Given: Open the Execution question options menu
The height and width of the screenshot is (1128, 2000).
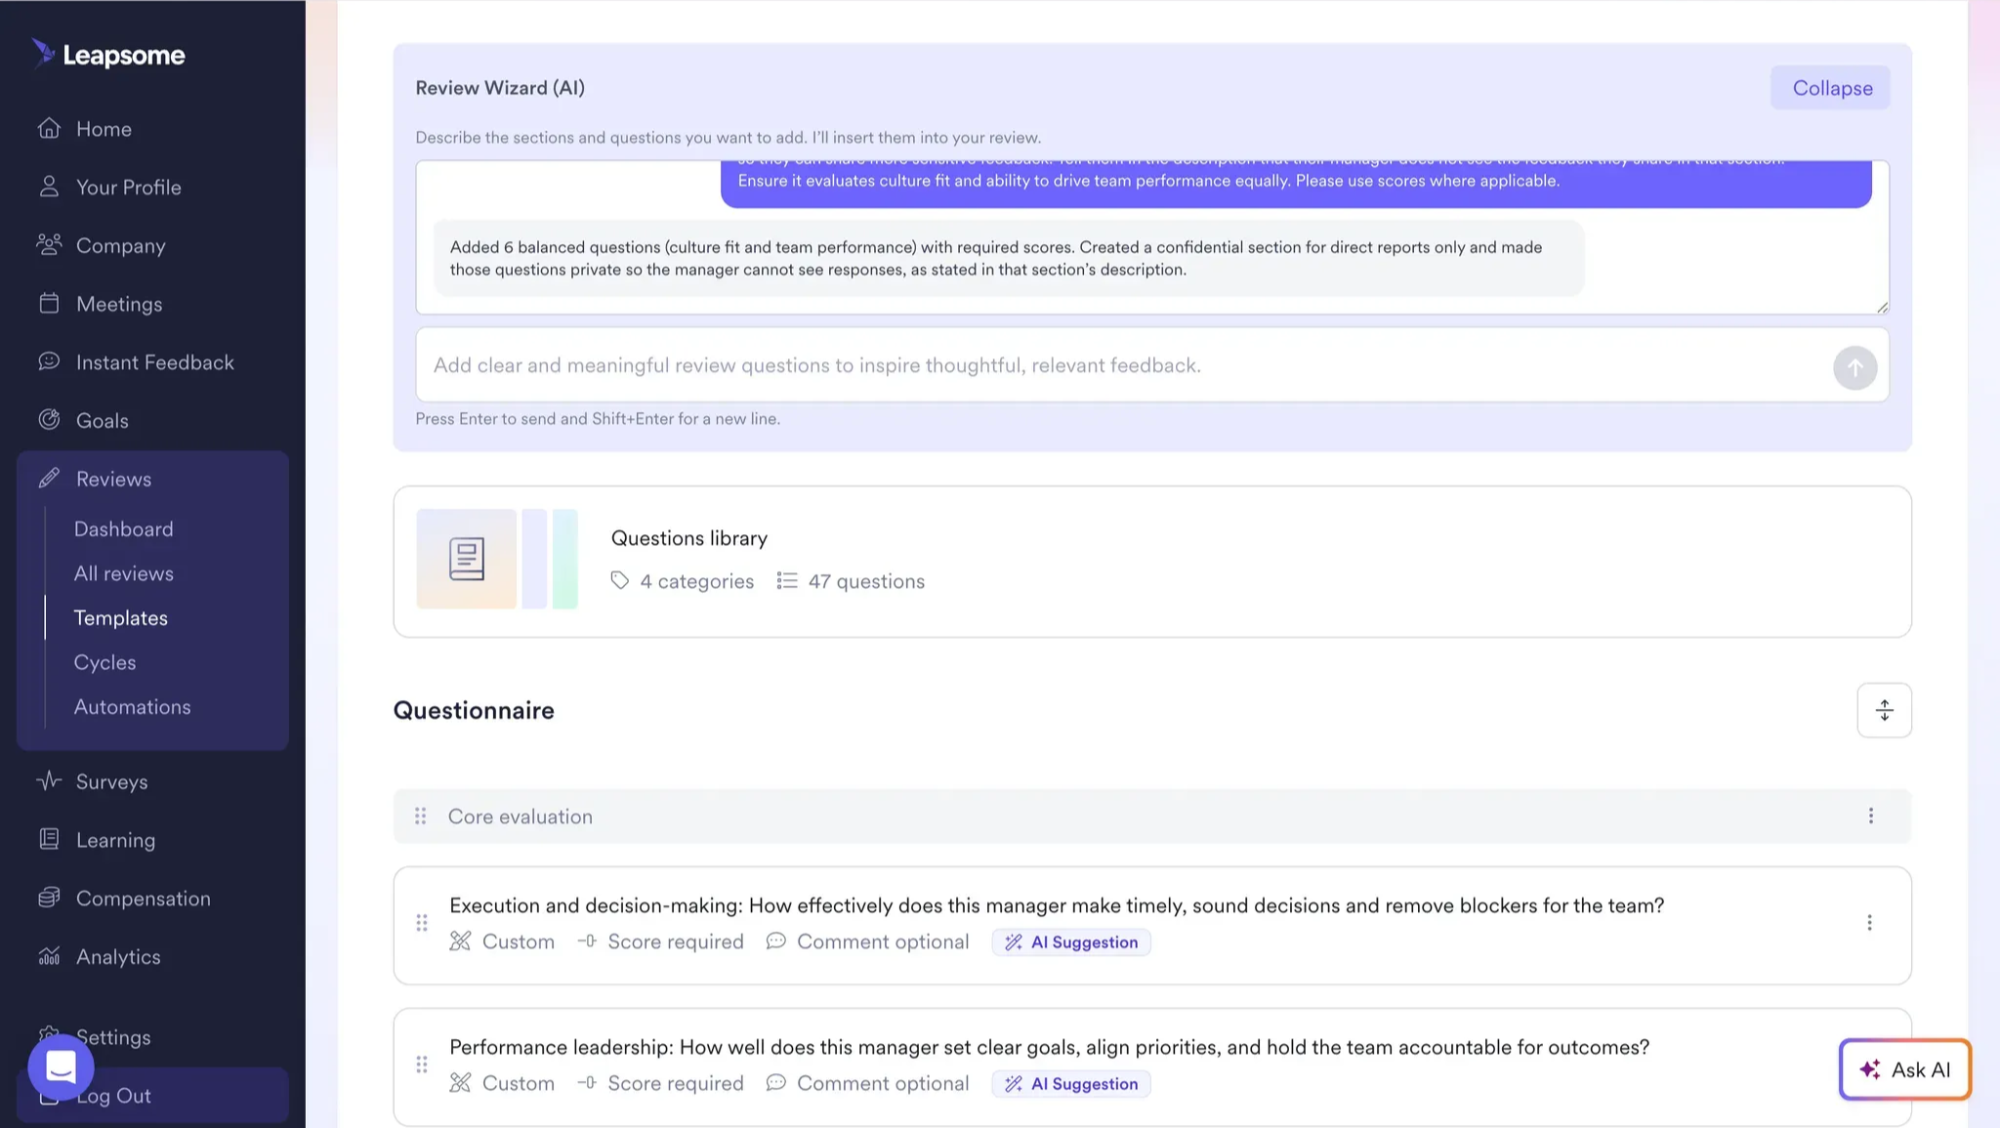Looking at the screenshot, I should pyautogui.click(x=1870, y=922).
